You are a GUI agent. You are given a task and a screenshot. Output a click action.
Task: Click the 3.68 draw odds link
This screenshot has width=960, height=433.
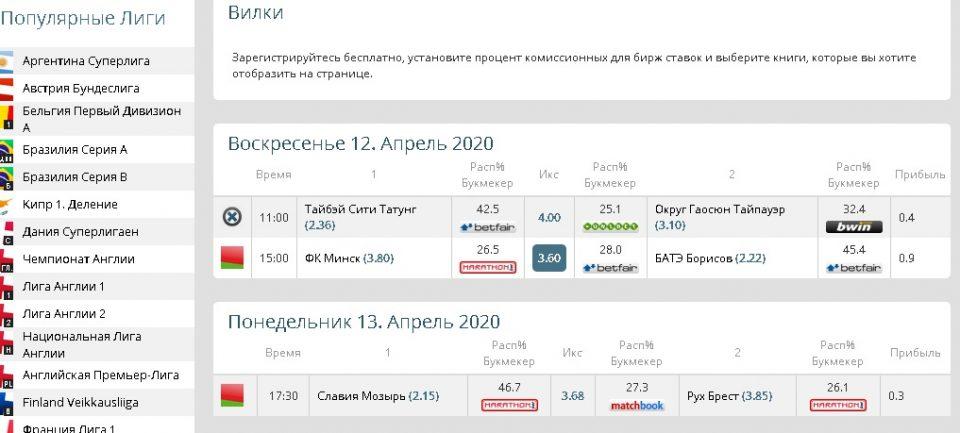(x=572, y=396)
